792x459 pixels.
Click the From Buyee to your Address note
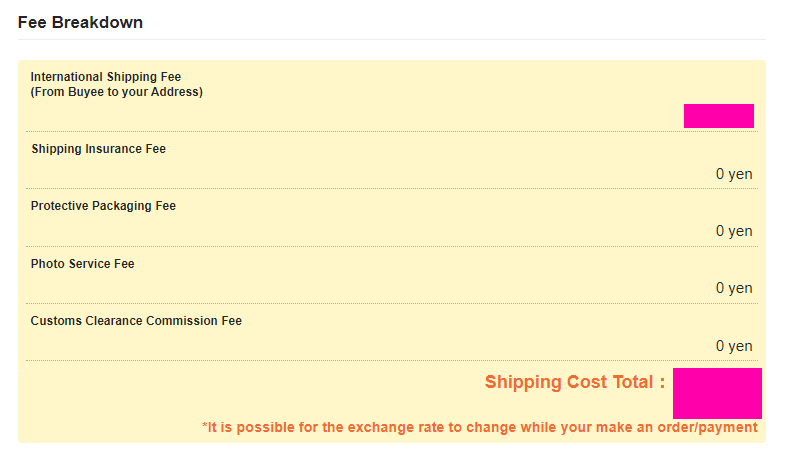(x=117, y=92)
